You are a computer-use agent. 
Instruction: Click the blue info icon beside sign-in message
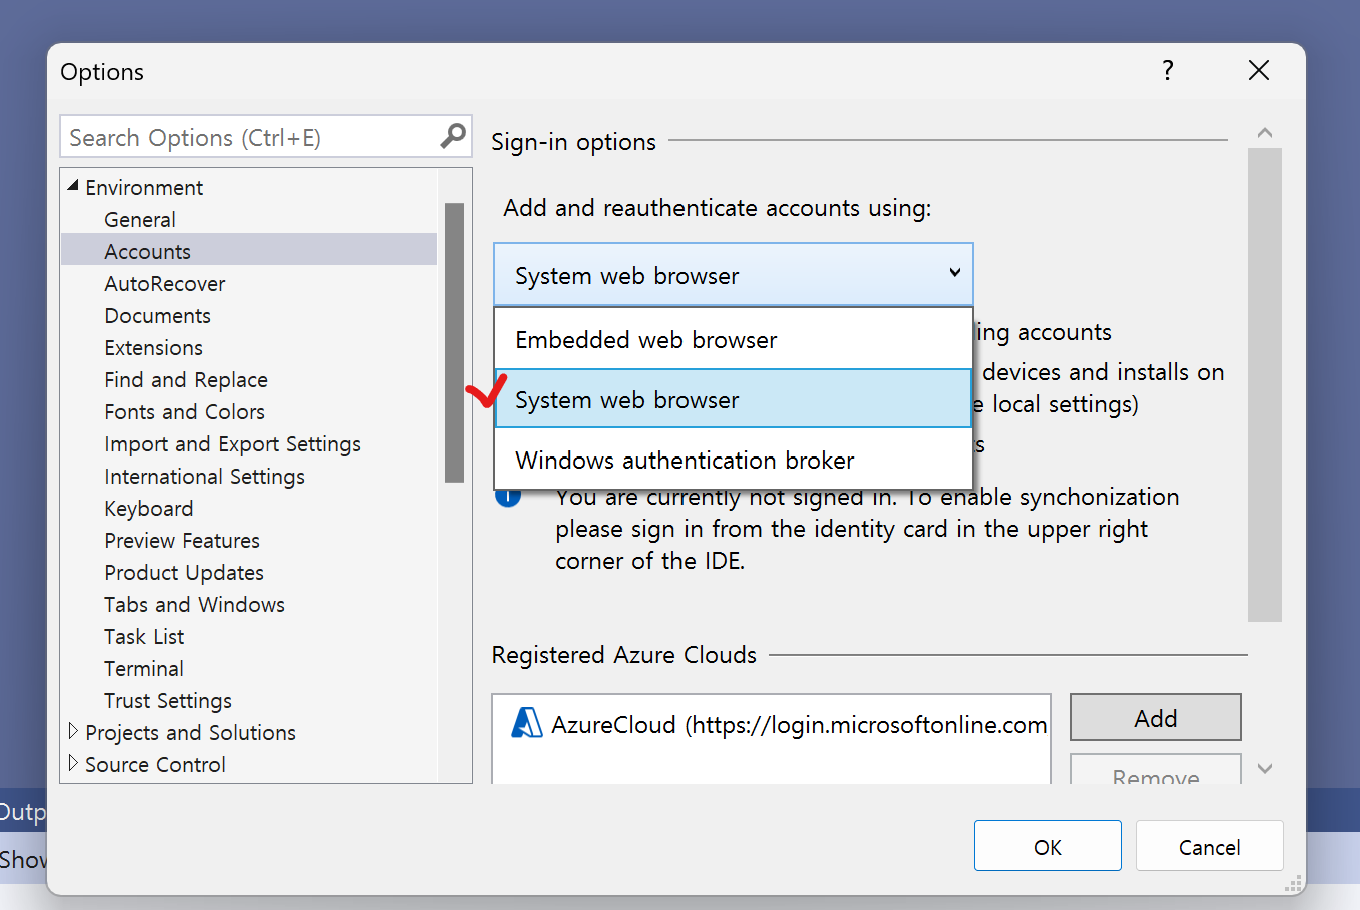click(508, 497)
